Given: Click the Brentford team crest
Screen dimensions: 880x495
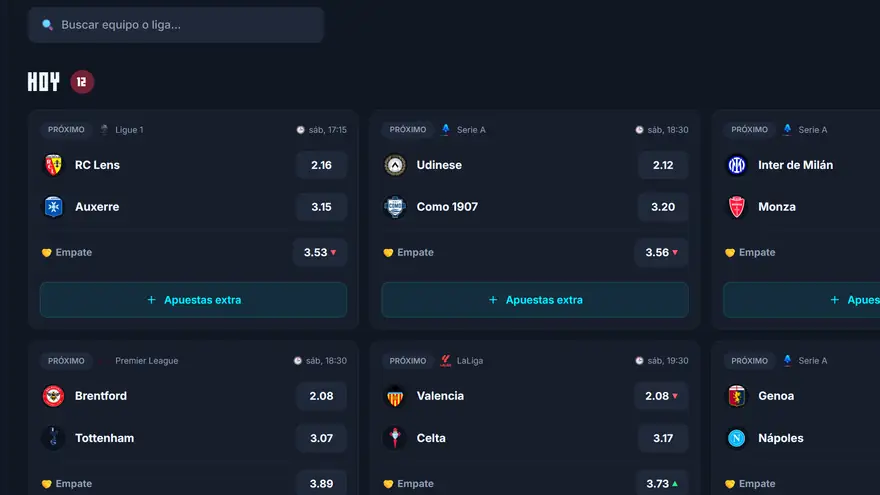Looking at the screenshot, I should 53,396.
